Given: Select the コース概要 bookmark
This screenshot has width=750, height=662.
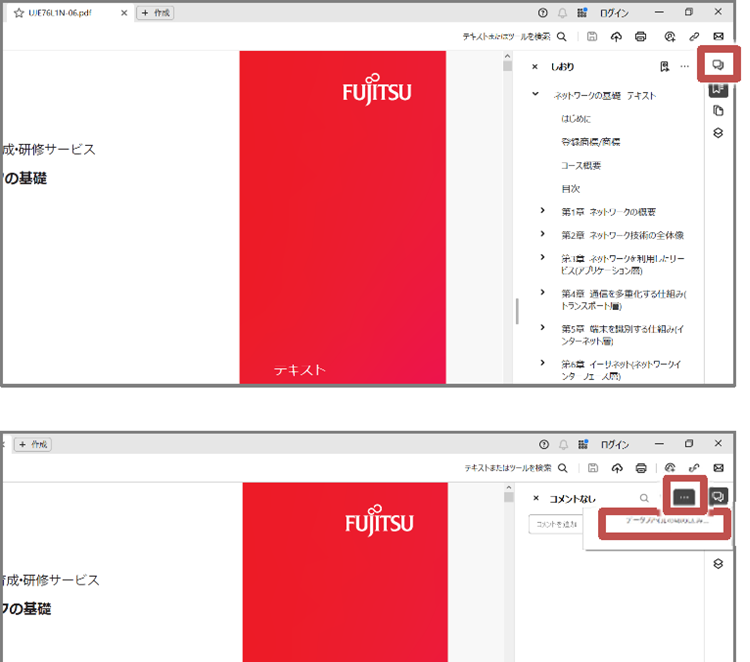Looking at the screenshot, I should click(x=581, y=166).
